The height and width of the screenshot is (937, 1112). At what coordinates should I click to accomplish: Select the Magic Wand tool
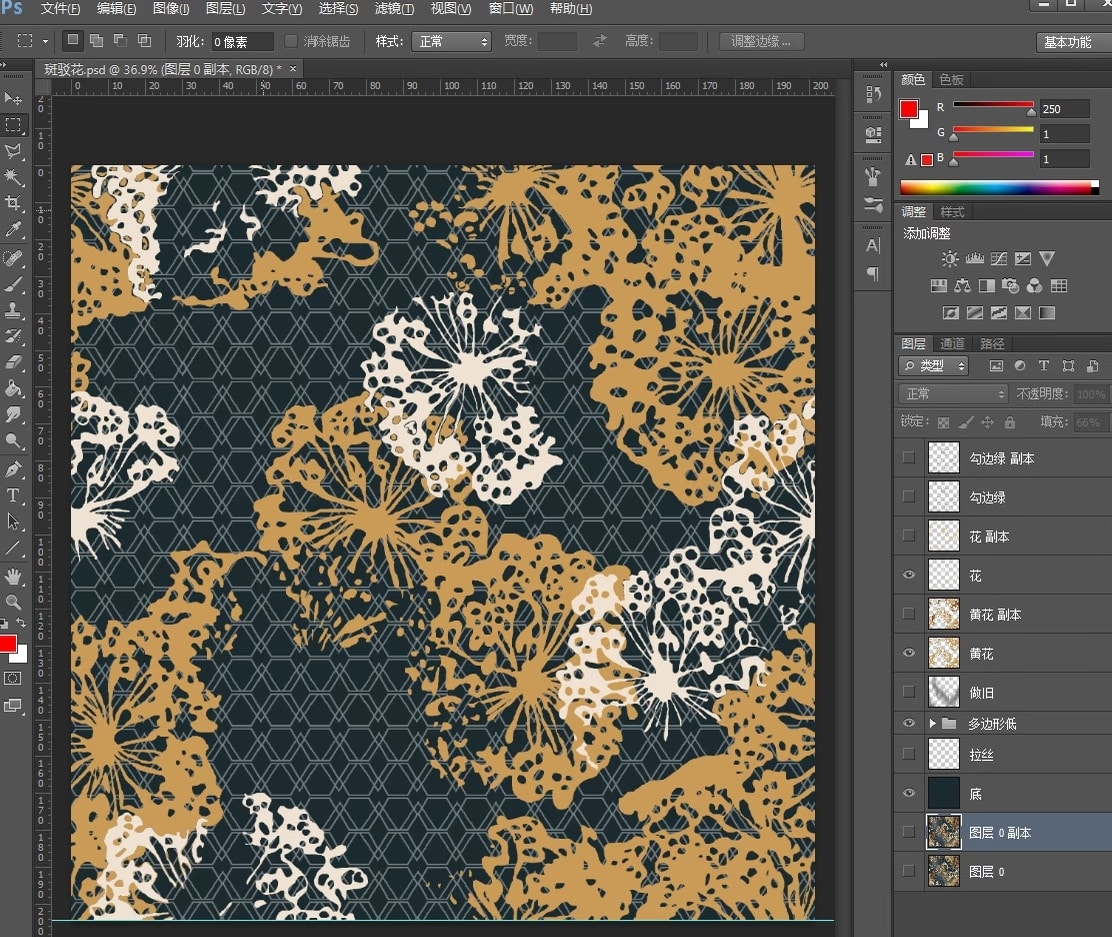tap(13, 177)
